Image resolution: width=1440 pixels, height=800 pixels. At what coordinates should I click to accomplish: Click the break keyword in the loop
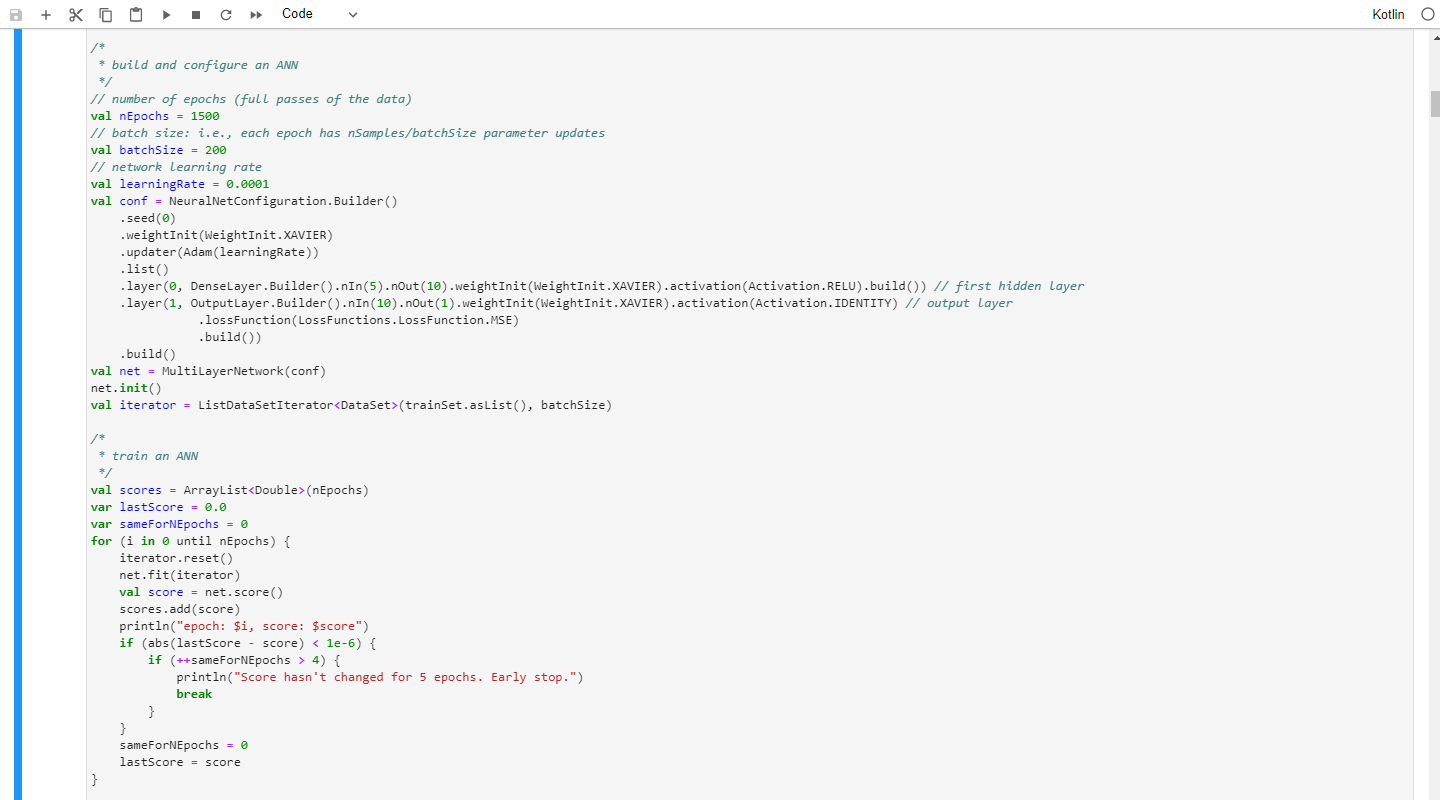pyautogui.click(x=194, y=693)
